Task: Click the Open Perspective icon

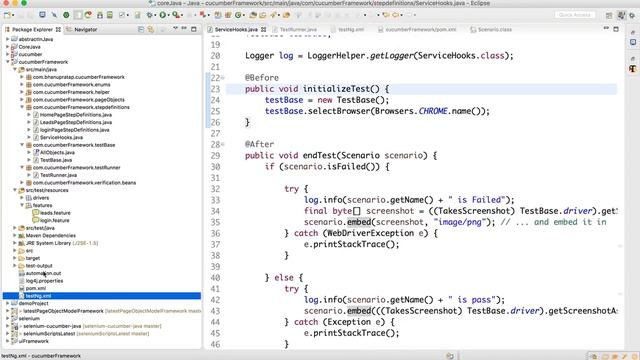Action: pos(609,15)
